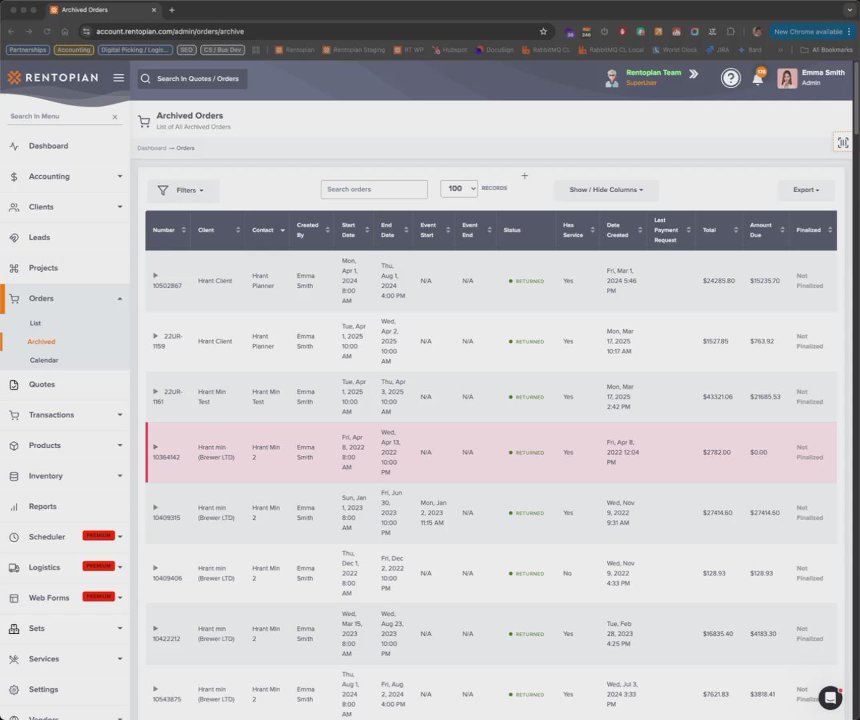This screenshot has width=860, height=720.
Task: Click the Chrome address bar
Action: point(315,32)
